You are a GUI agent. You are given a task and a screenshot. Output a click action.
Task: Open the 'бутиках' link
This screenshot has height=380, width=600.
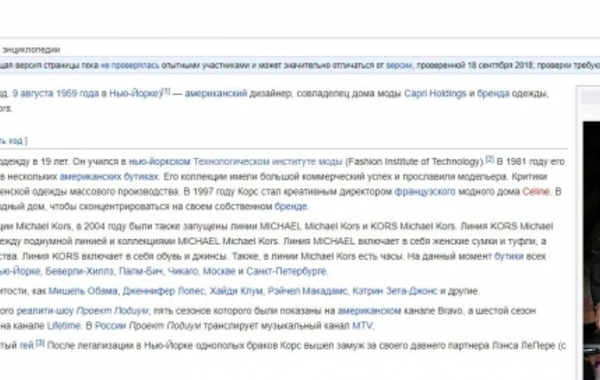(141, 177)
